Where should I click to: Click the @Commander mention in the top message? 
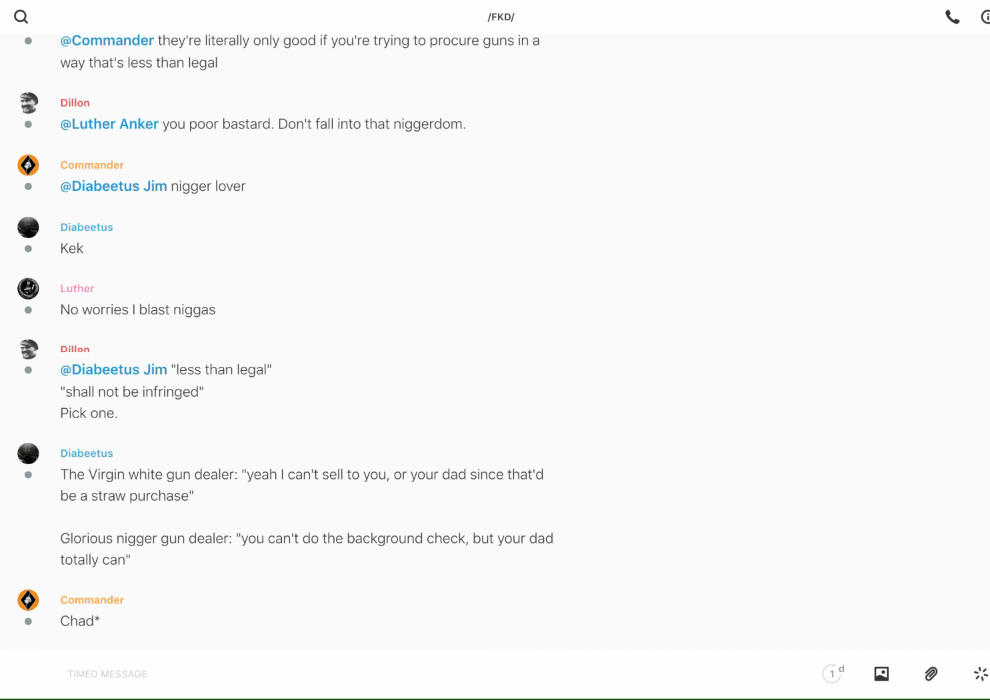point(107,41)
